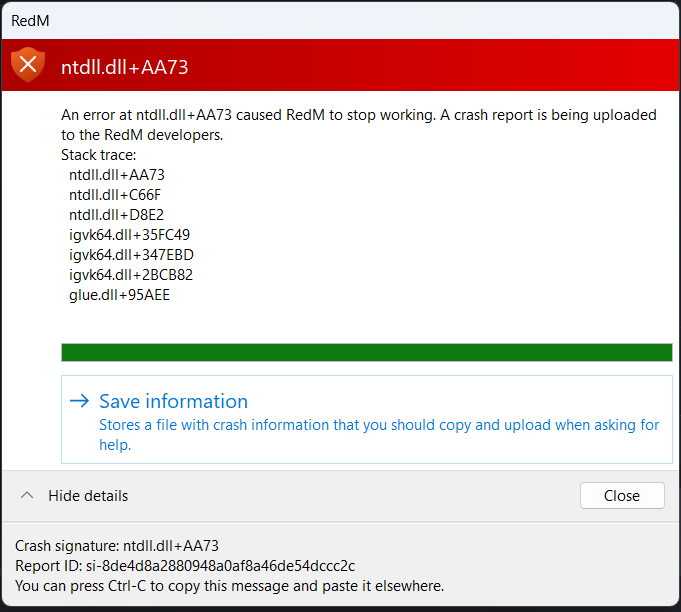Click the Save information arrow icon
The width and height of the screenshot is (681, 612).
[x=80, y=402]
